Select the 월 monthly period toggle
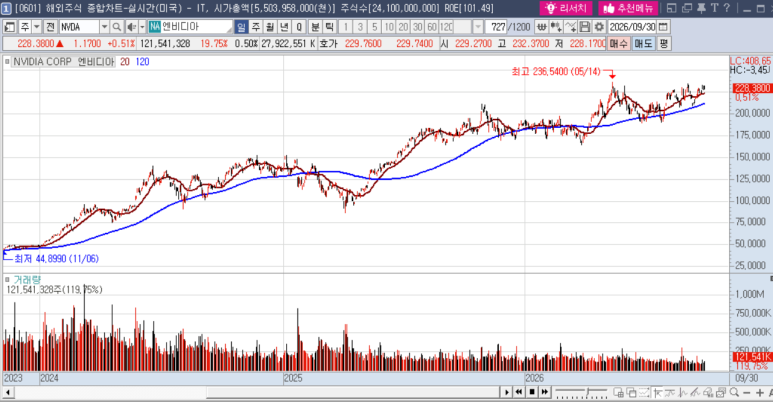This screenshot has height=402, width=773. click(x=270, y=27)
